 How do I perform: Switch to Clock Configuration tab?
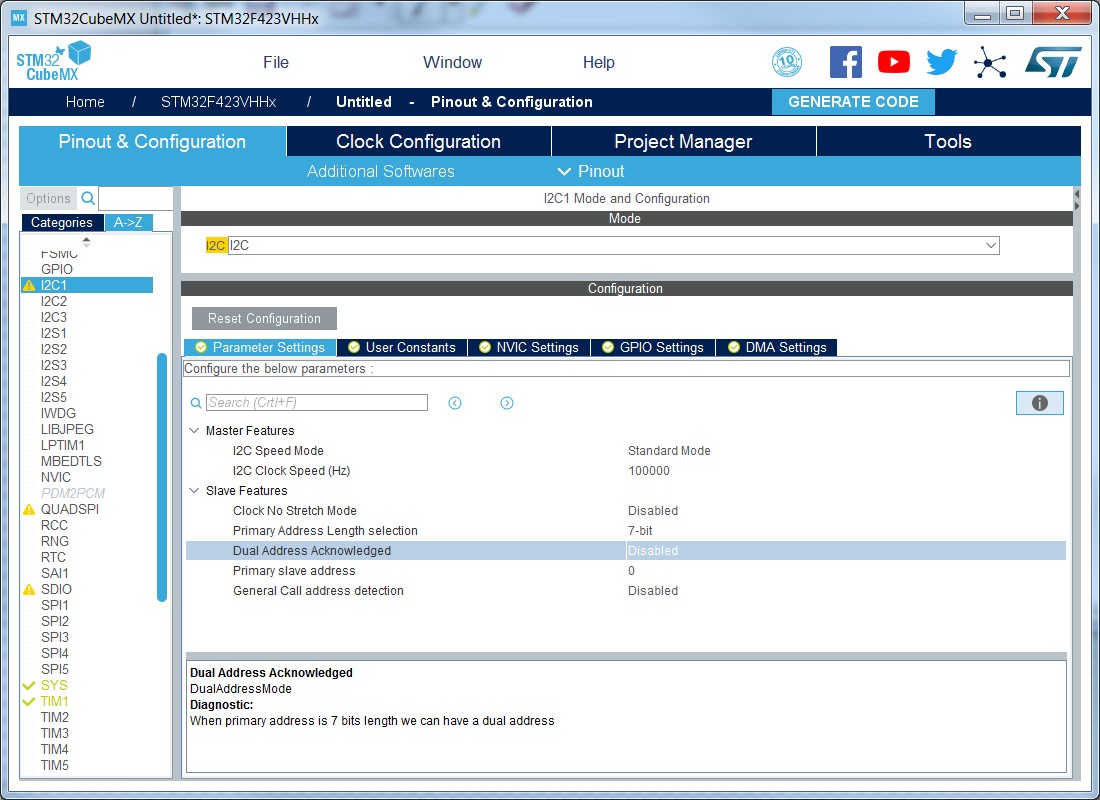(x=419, y=141)
